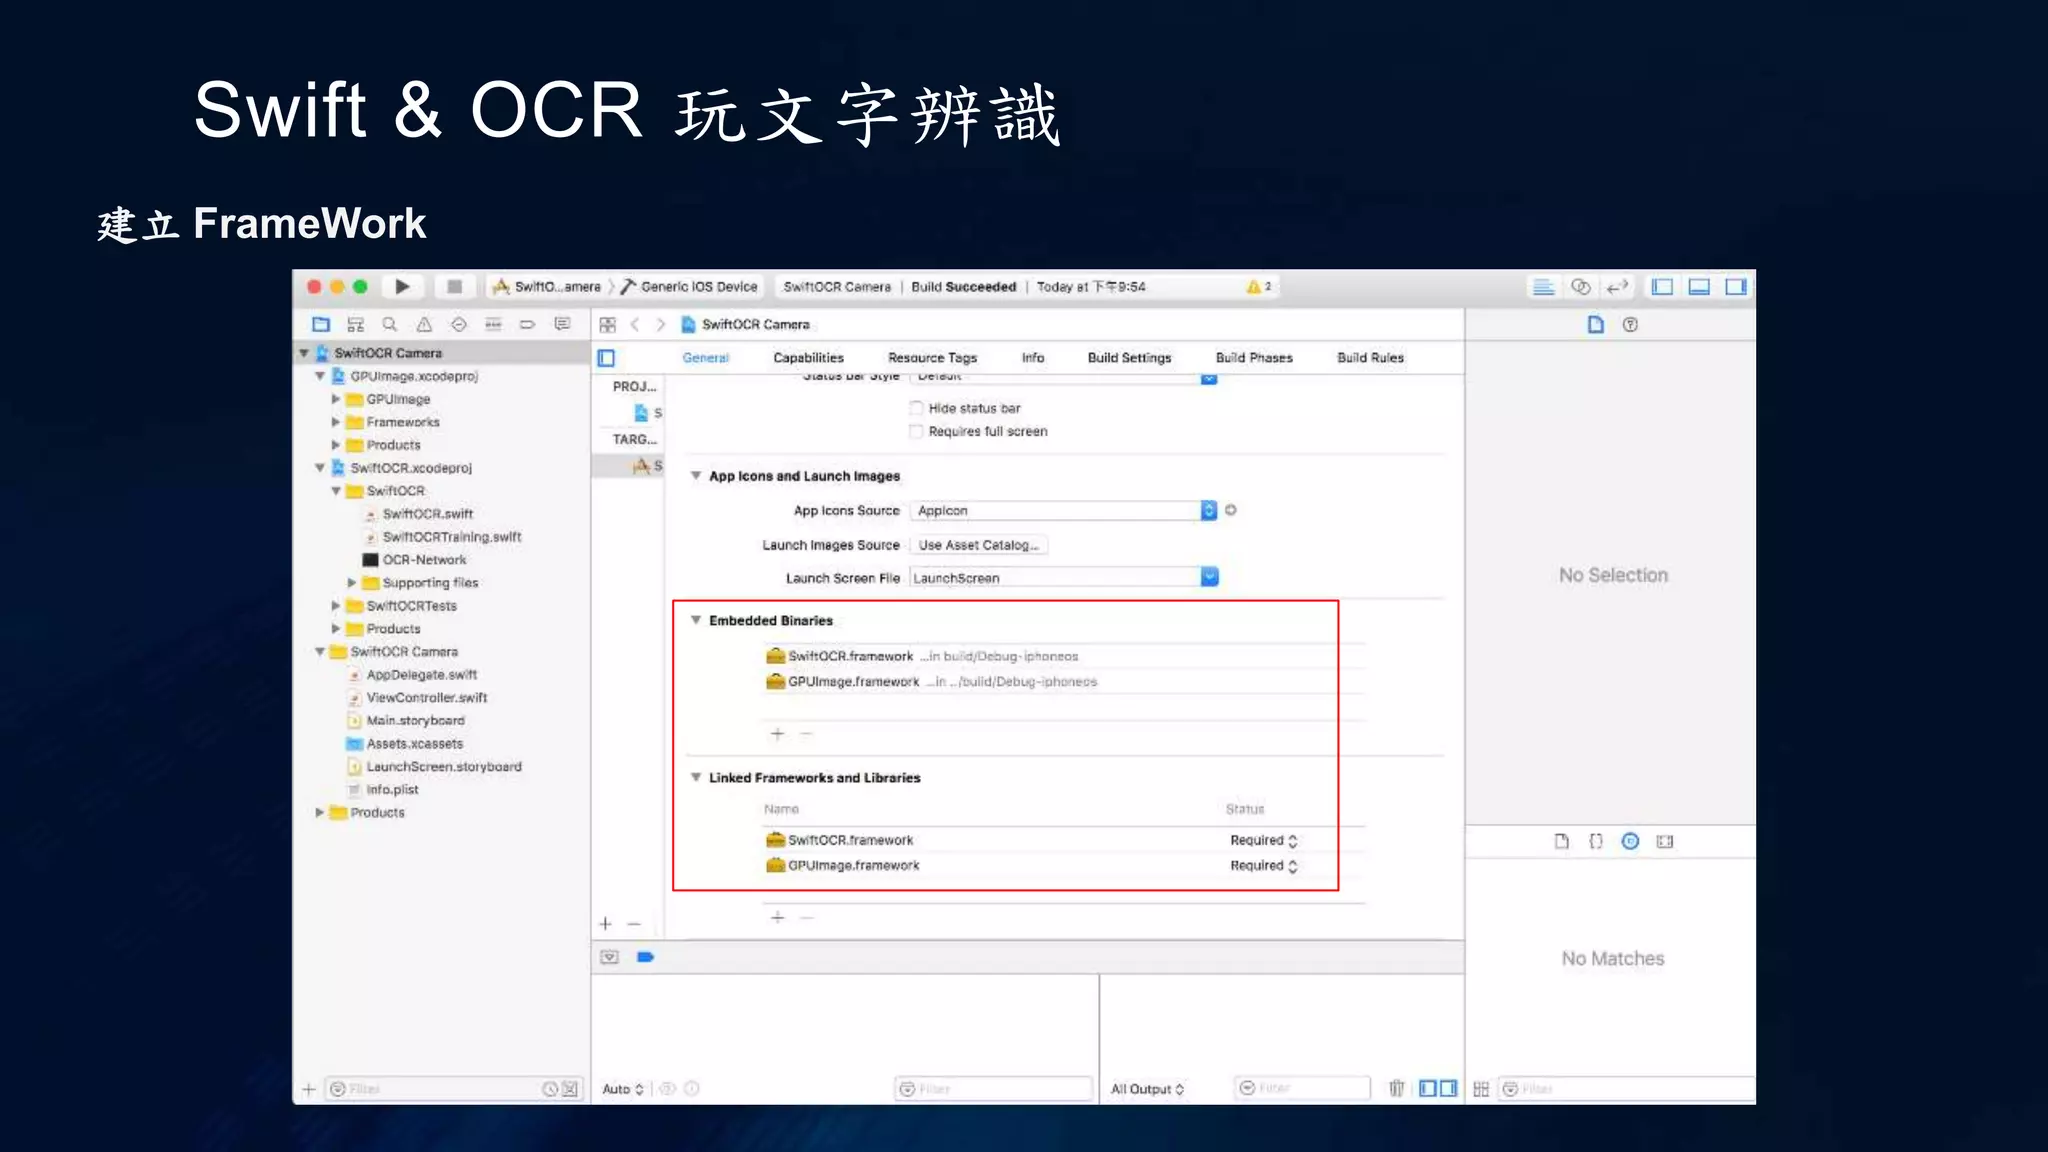Viewport: 2048px width, 1152px height.
Task: Toggle the projects and targets list
Action: coord(606,358)
